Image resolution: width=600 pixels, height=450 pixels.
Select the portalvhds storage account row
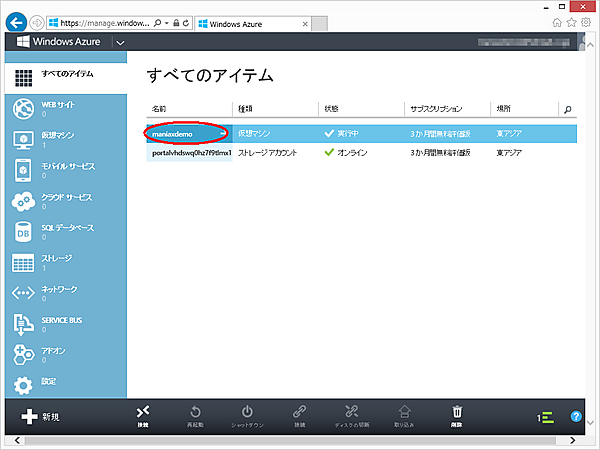tap(190, 153)
